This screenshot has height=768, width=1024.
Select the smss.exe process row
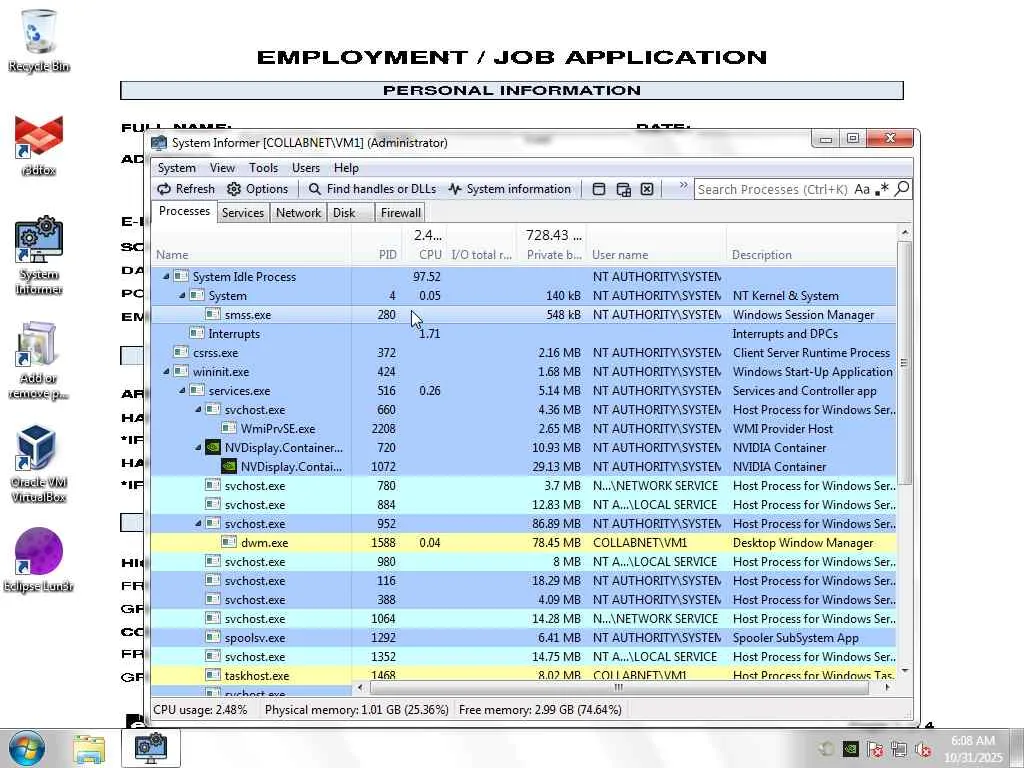click(524, 315)
